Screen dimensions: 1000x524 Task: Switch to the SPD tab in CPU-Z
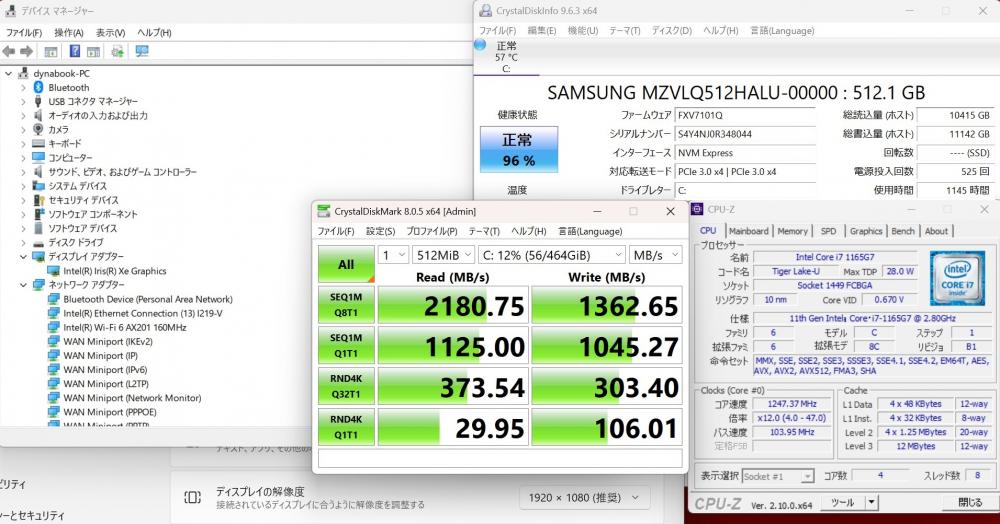[828, 231]
